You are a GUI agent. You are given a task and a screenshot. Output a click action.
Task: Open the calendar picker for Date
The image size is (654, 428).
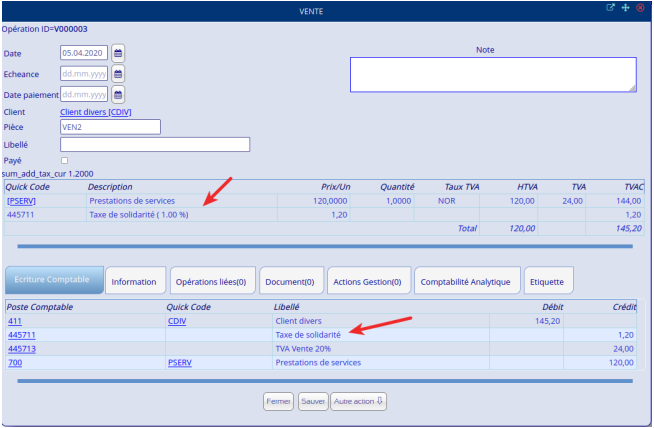[118, 52]
